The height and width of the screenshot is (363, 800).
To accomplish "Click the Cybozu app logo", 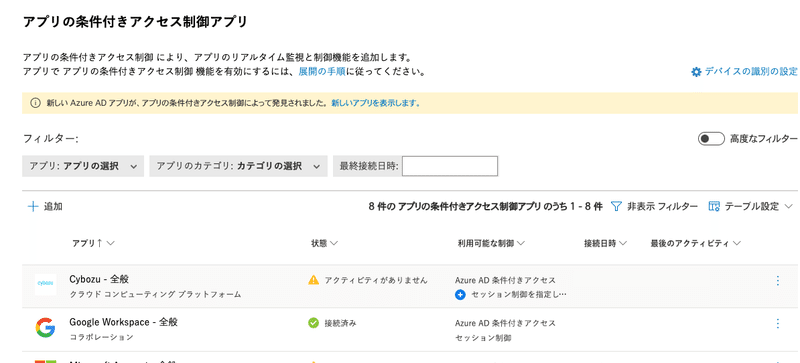I will 45,285.
